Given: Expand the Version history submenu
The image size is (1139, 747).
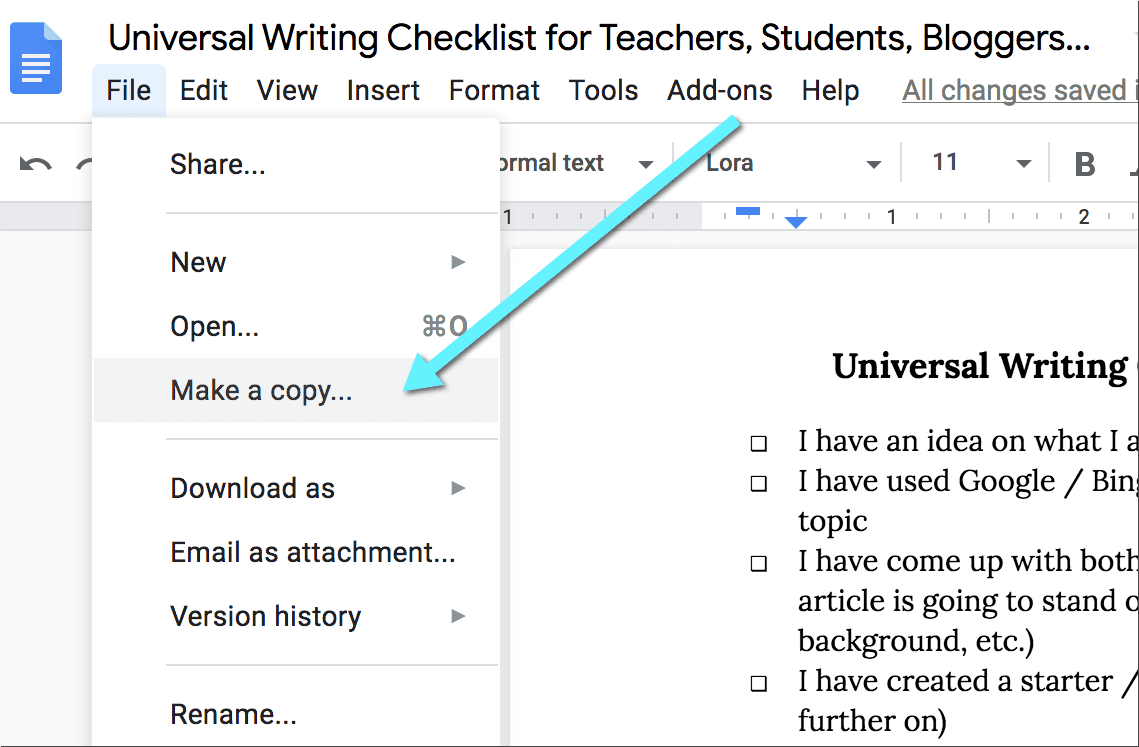Looking at the screenshot, I should (296, 616).
